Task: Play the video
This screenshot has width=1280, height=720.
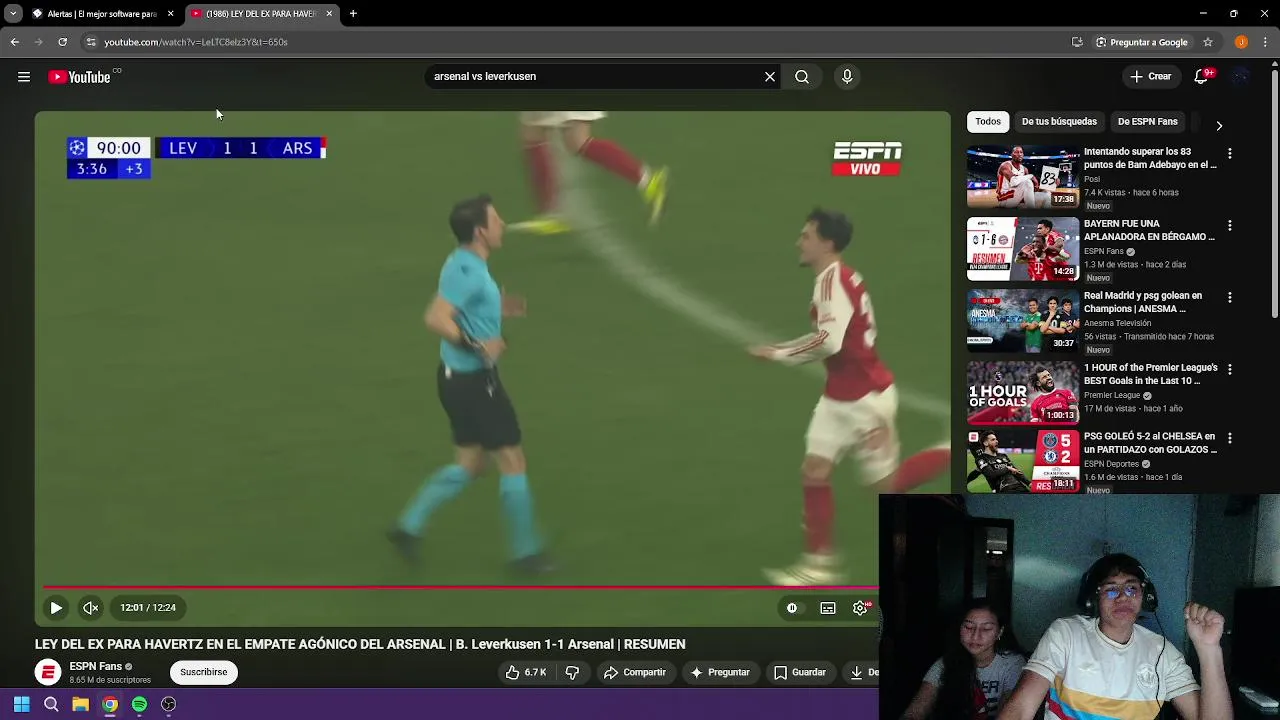Action: tap(56, 607)
